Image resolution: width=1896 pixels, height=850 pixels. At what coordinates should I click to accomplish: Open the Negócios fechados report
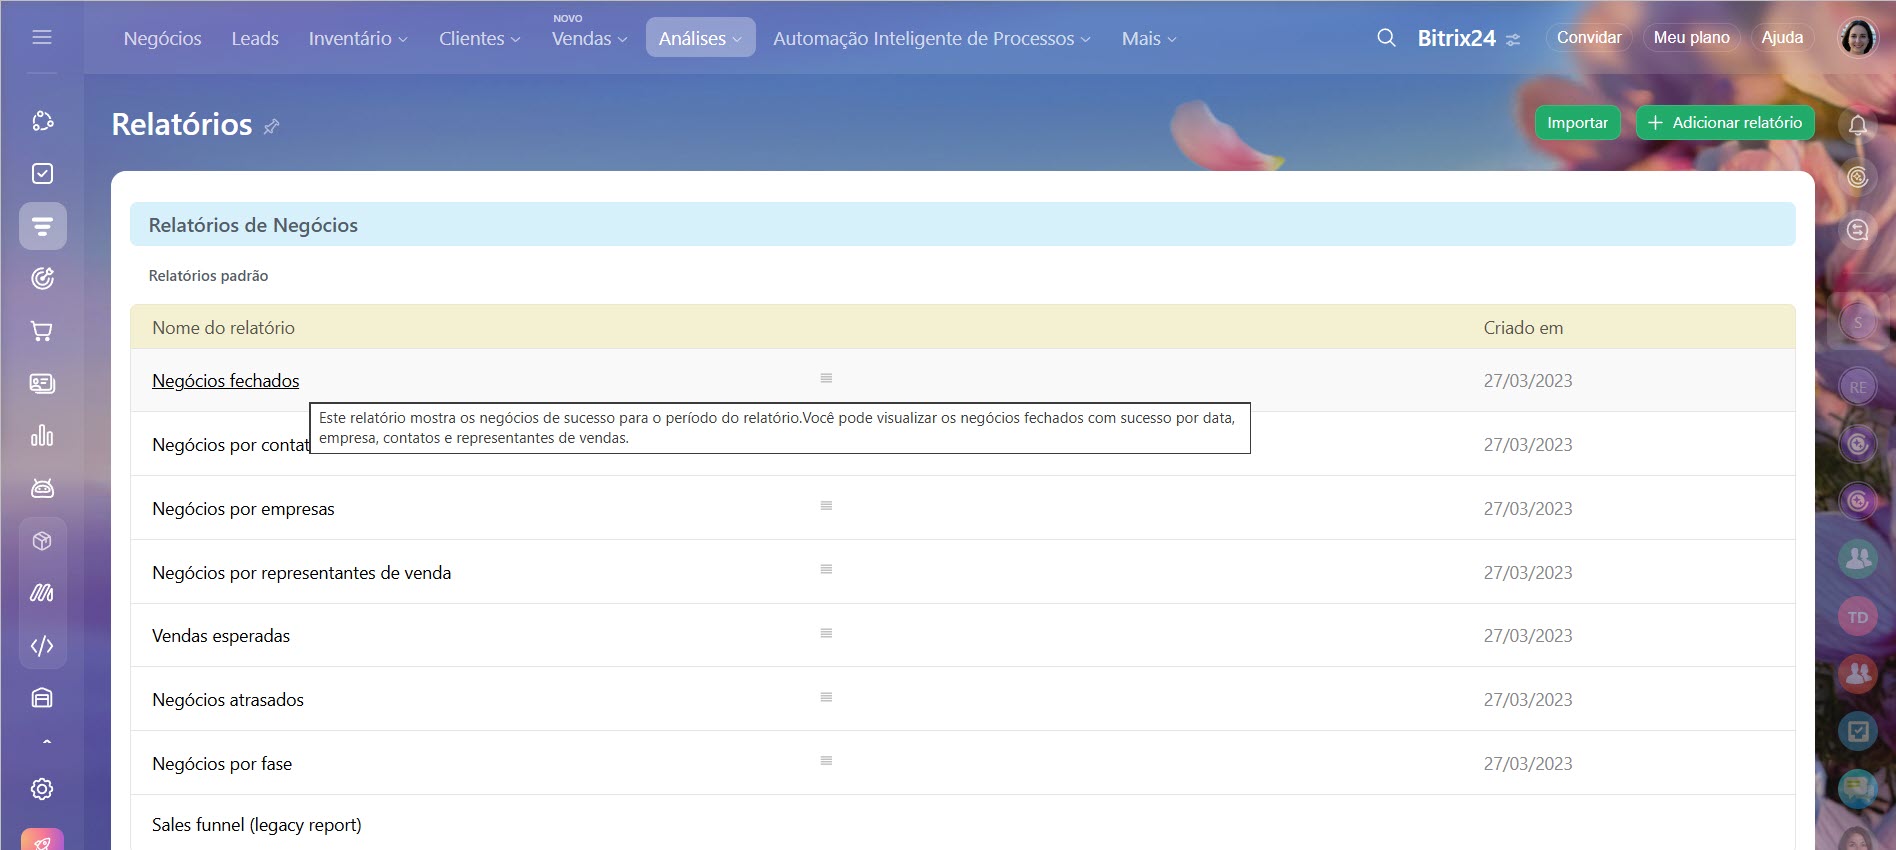[x=225, y=381]
